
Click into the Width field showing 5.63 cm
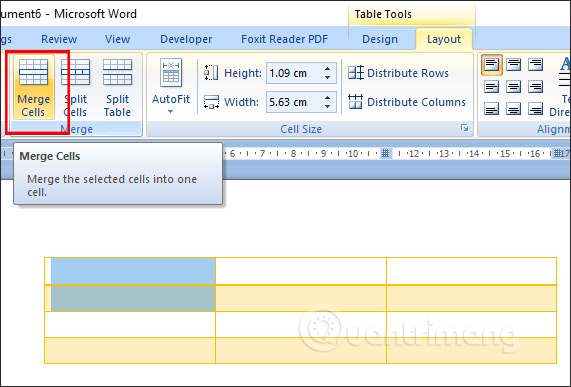pos(294,102)
